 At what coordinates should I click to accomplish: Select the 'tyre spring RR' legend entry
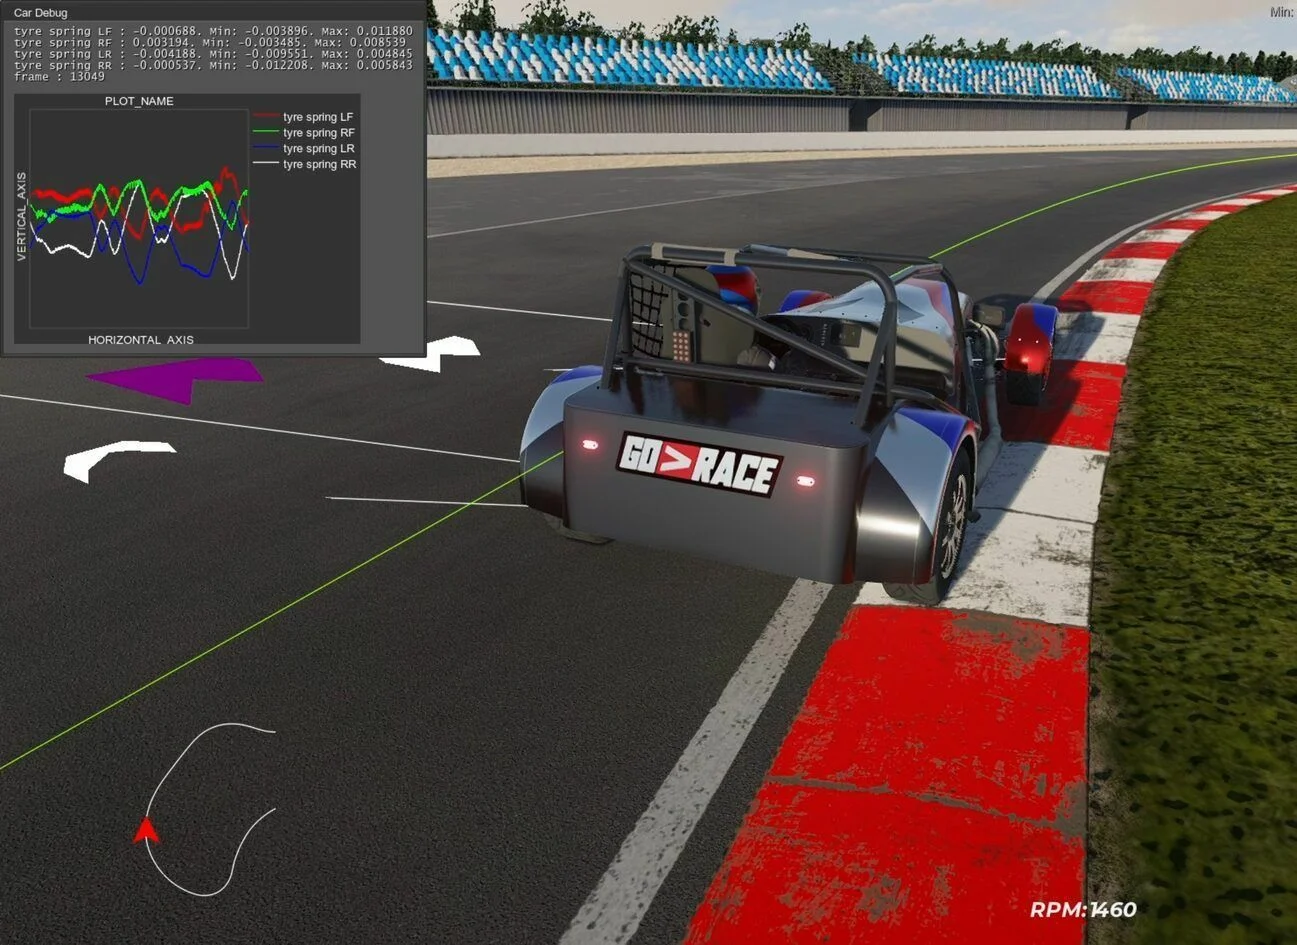point(320,164)
